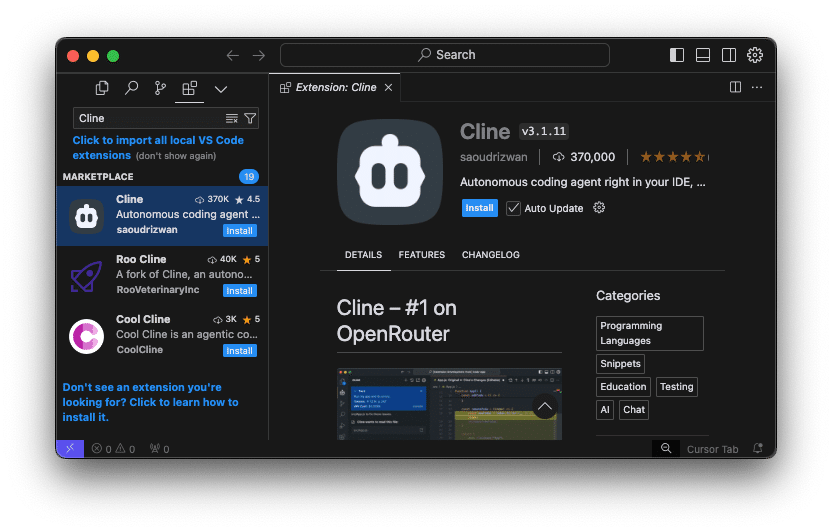Install the Cool Cline extension

point(240,351)
